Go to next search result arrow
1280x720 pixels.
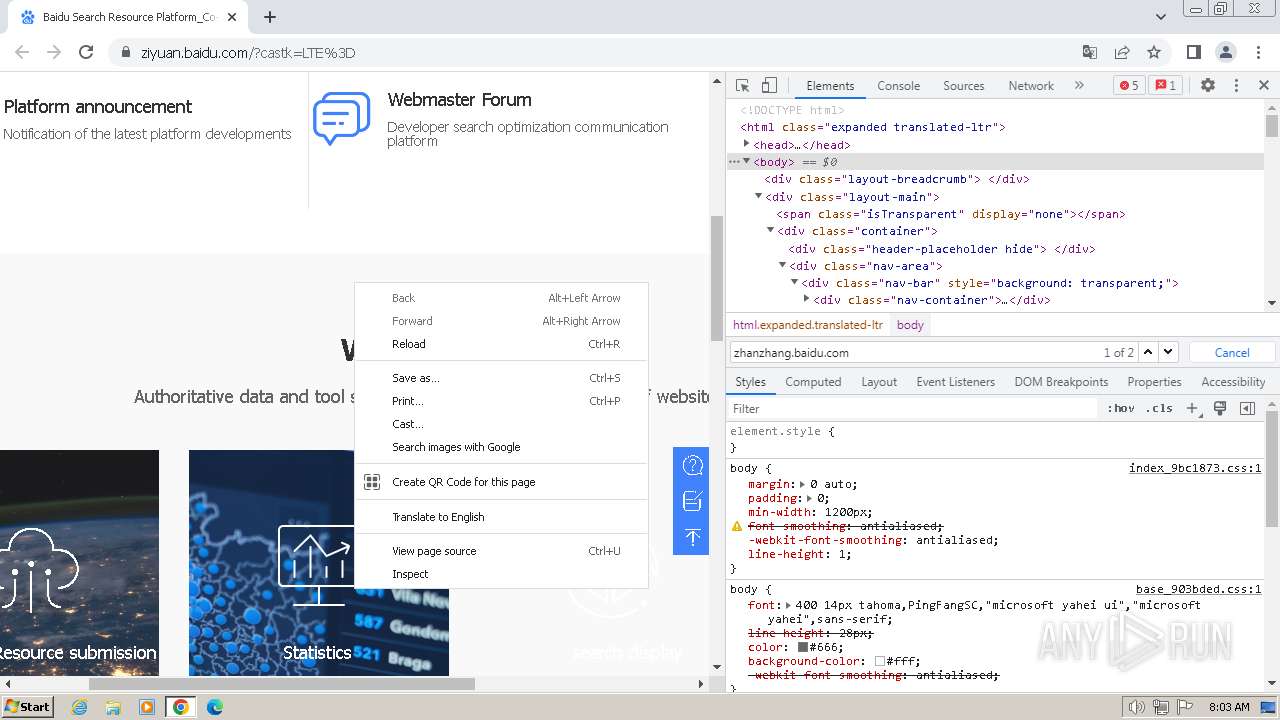click(x=1168, y=352)
